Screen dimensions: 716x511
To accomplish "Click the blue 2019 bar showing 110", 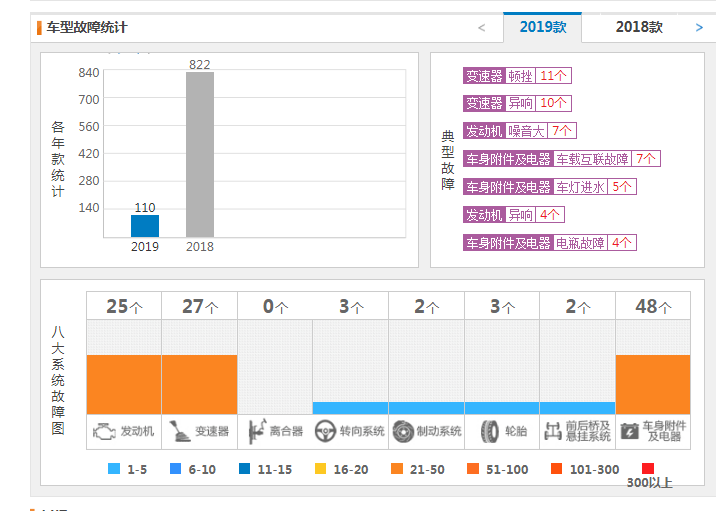I will click(x=145, y=226).
